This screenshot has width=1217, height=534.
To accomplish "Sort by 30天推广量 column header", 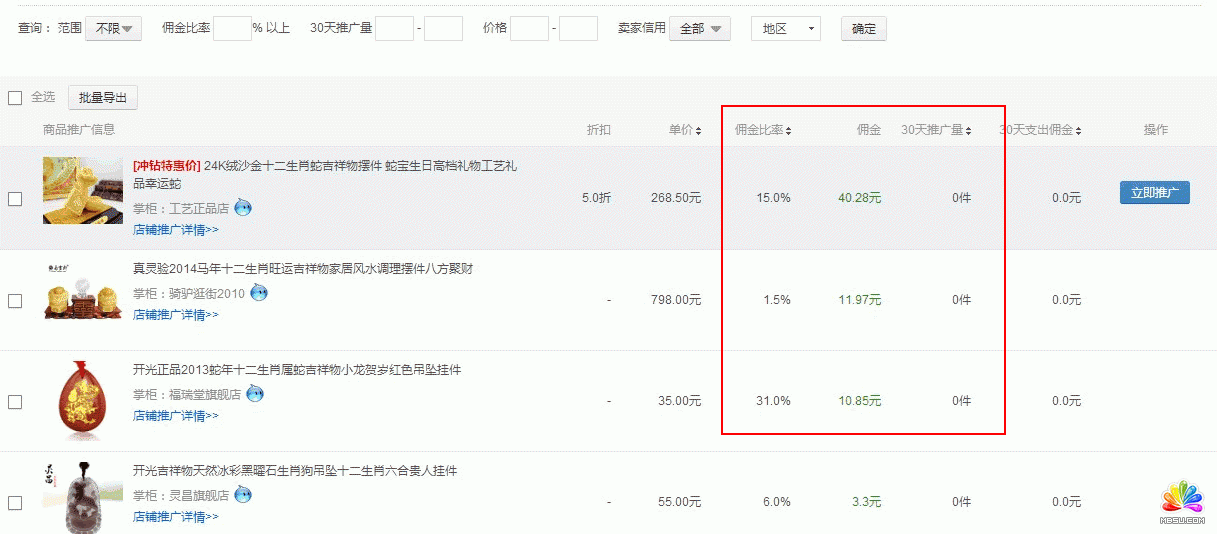I will click(x=936, y=130).
